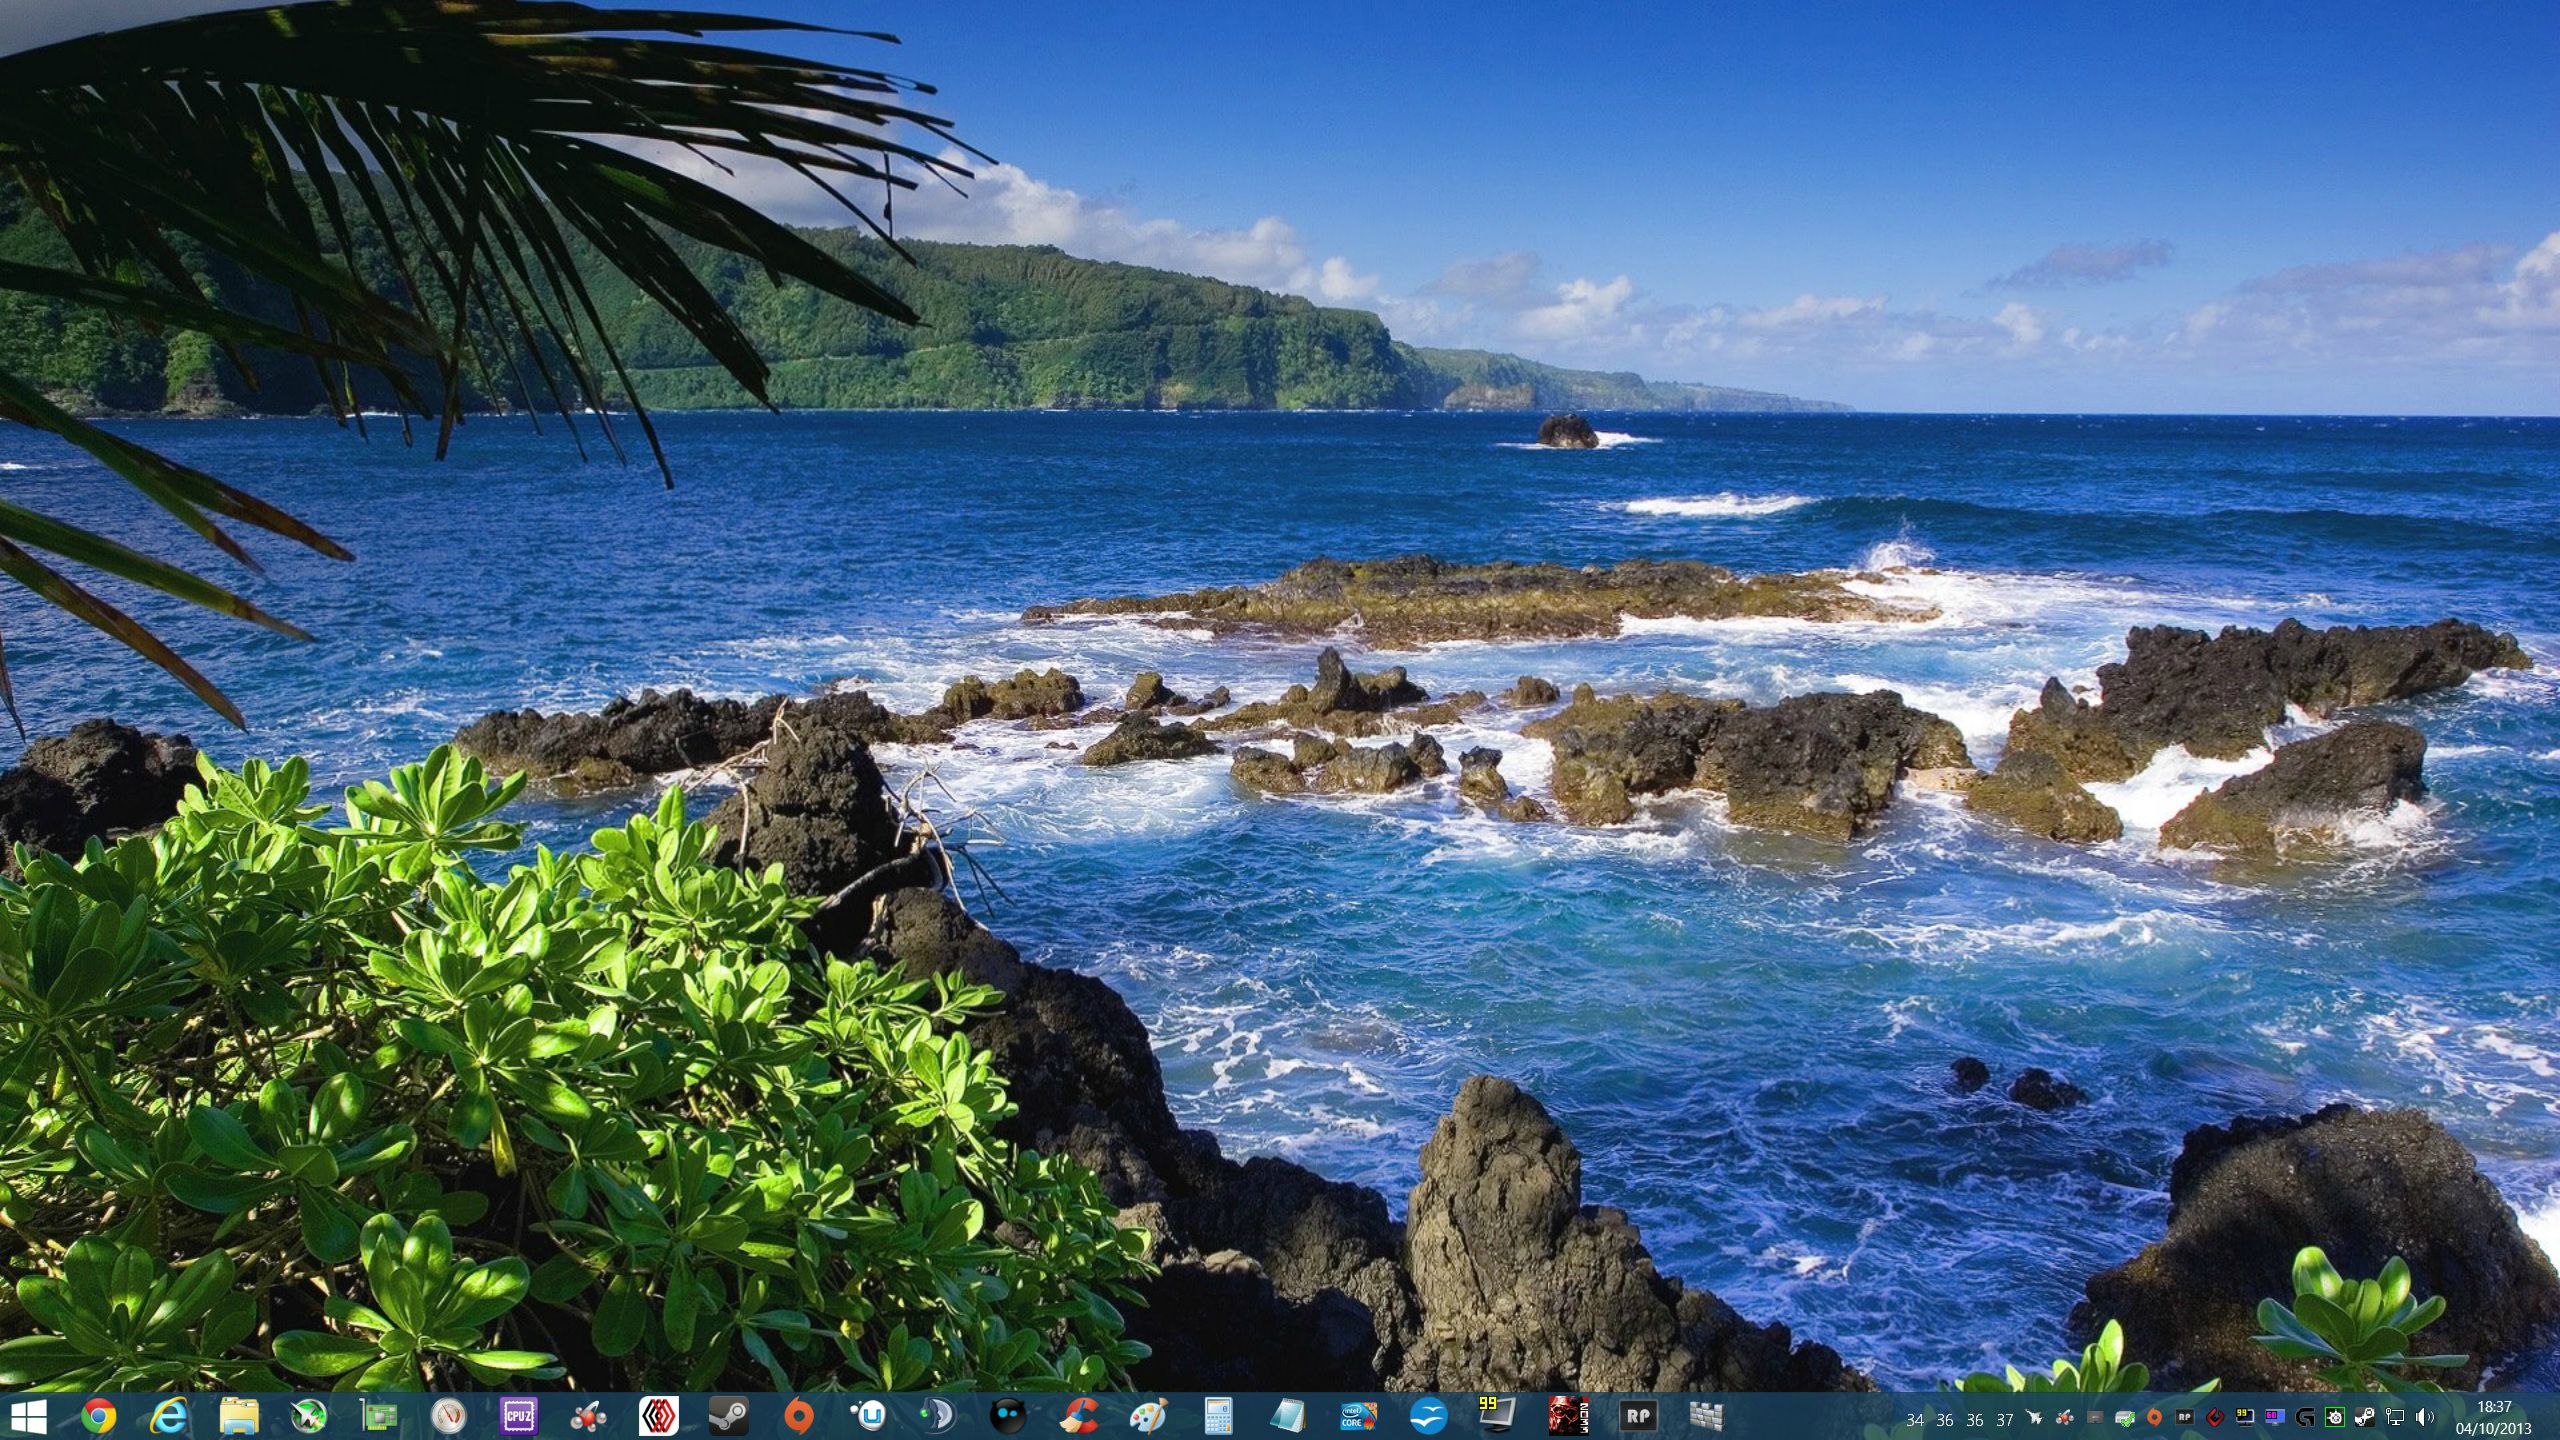Open the green circuit board card app
Viewport: 2560px width, 1440px height.
pyautogui.click(x=378, y=1416)
